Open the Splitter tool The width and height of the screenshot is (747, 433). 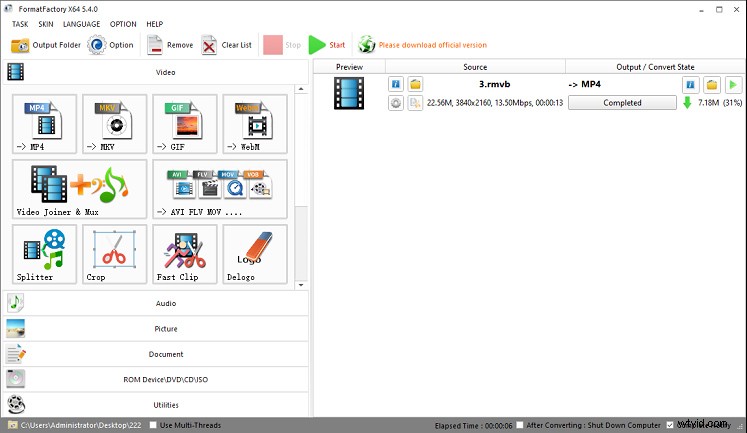44,254
